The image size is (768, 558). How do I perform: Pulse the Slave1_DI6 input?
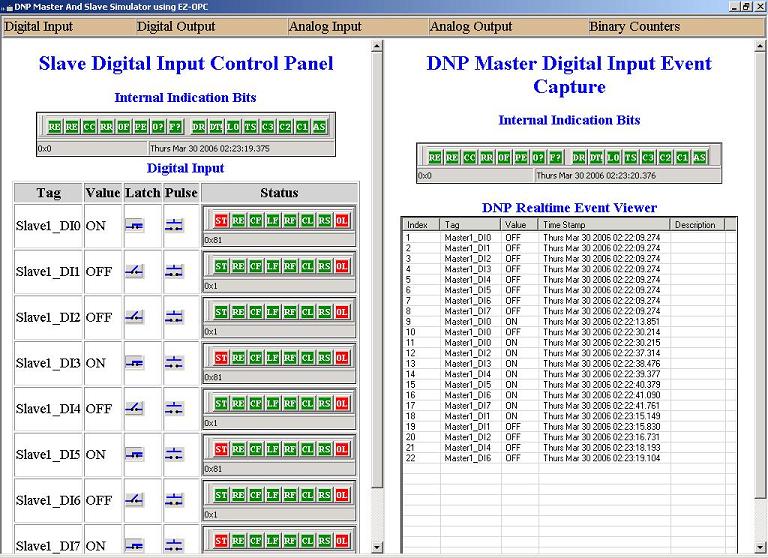point(174,500)
